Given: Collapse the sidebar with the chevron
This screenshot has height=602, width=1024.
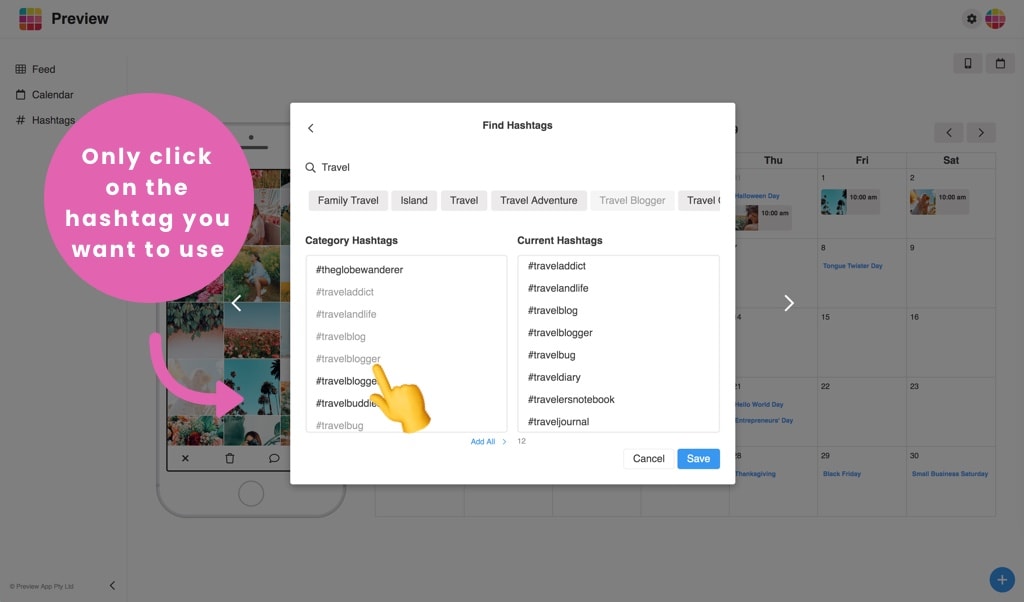Looking at the screenshot, I should [x=112, y=585].
